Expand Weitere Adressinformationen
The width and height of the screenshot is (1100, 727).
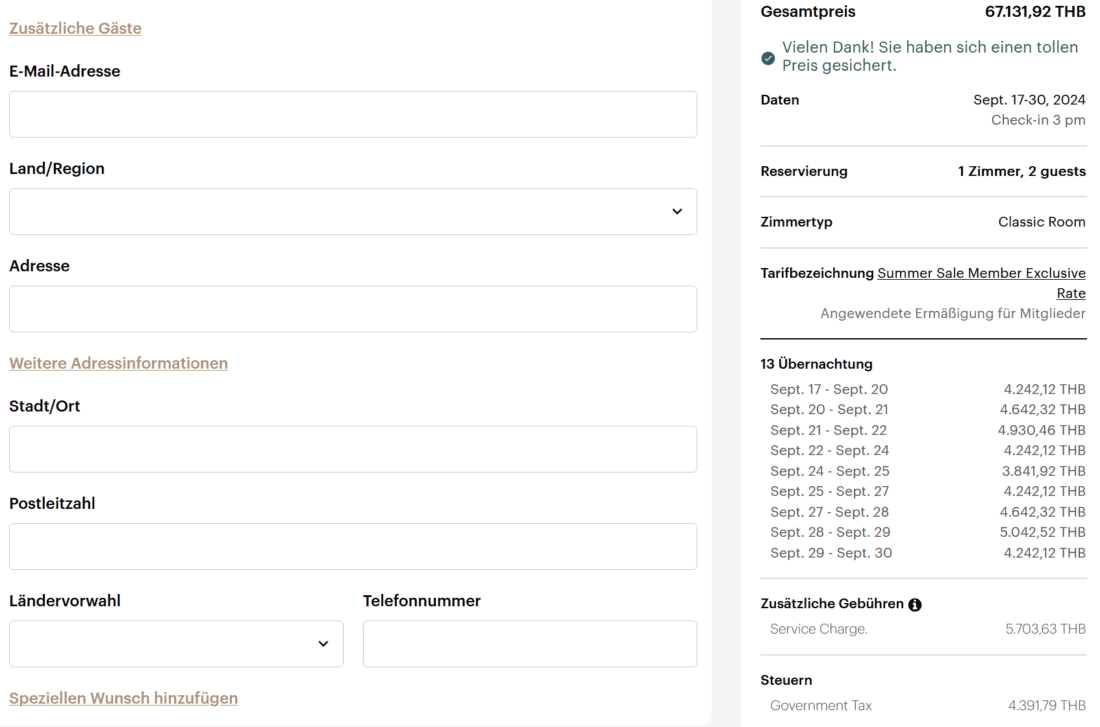[x=118, y=363]
